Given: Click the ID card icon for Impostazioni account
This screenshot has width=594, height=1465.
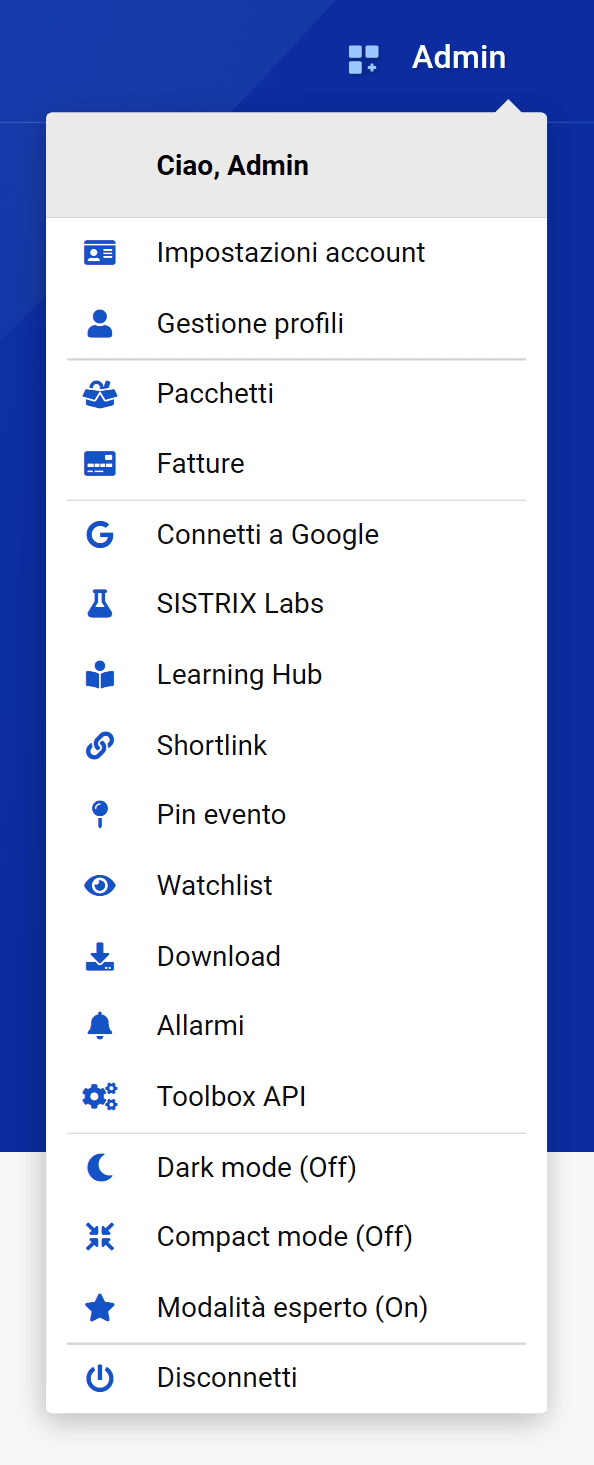Looking at the screenshot, I should [x=100, y=253].
